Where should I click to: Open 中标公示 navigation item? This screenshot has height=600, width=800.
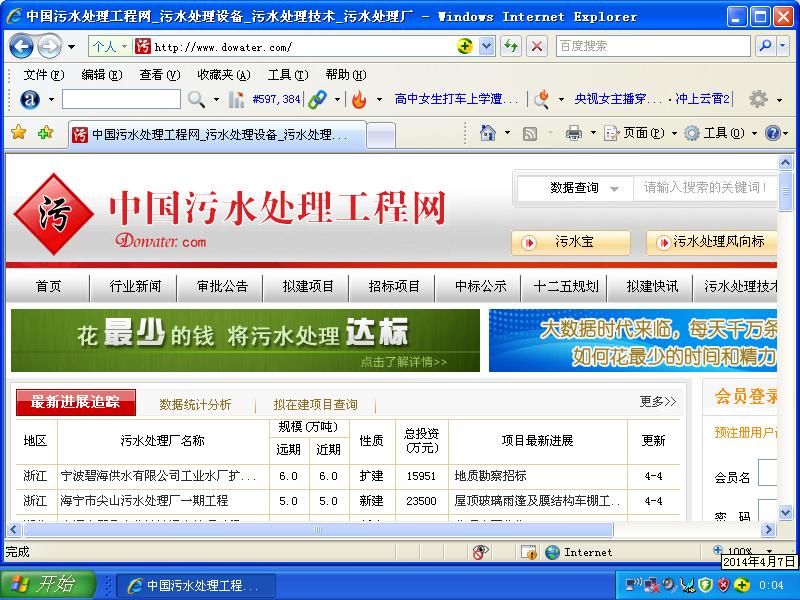tap(480, 286)
